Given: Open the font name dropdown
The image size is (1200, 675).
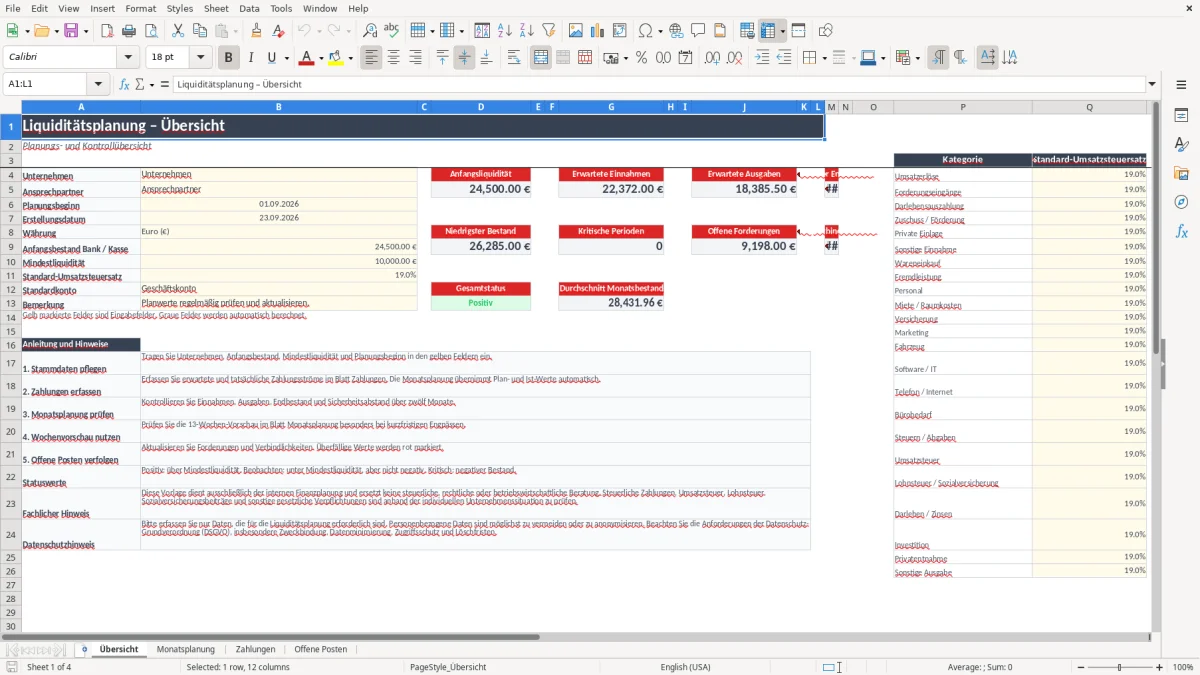Looking at the screenshot, I should point(130,58).
